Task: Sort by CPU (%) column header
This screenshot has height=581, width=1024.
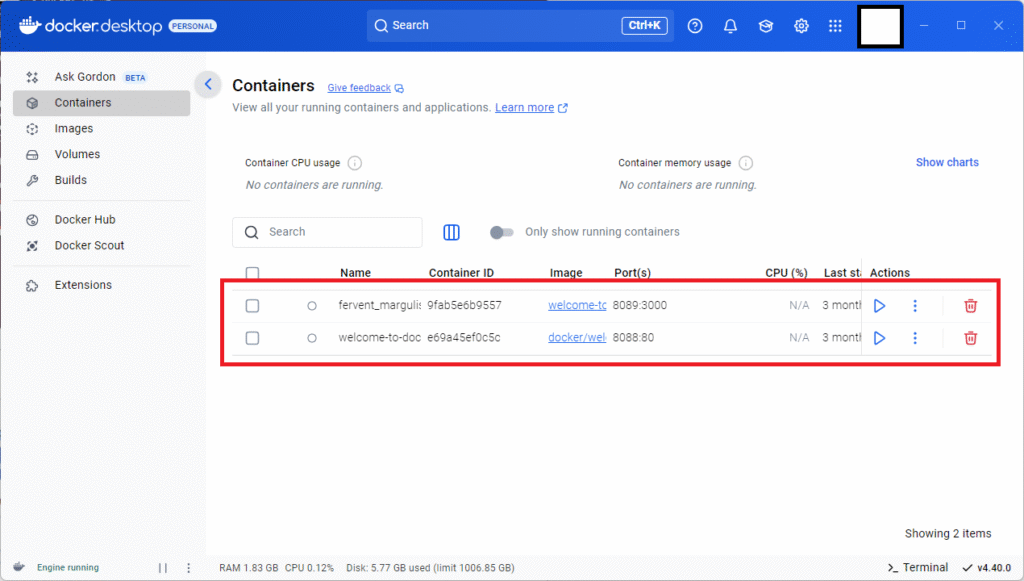Action: 786,273
